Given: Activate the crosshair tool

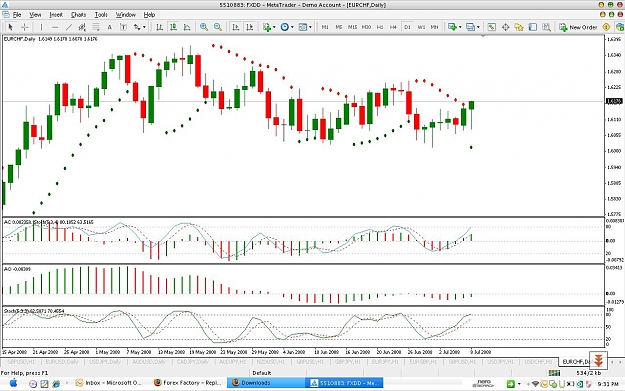Looking at the screenshot, I should coord(24,27).
